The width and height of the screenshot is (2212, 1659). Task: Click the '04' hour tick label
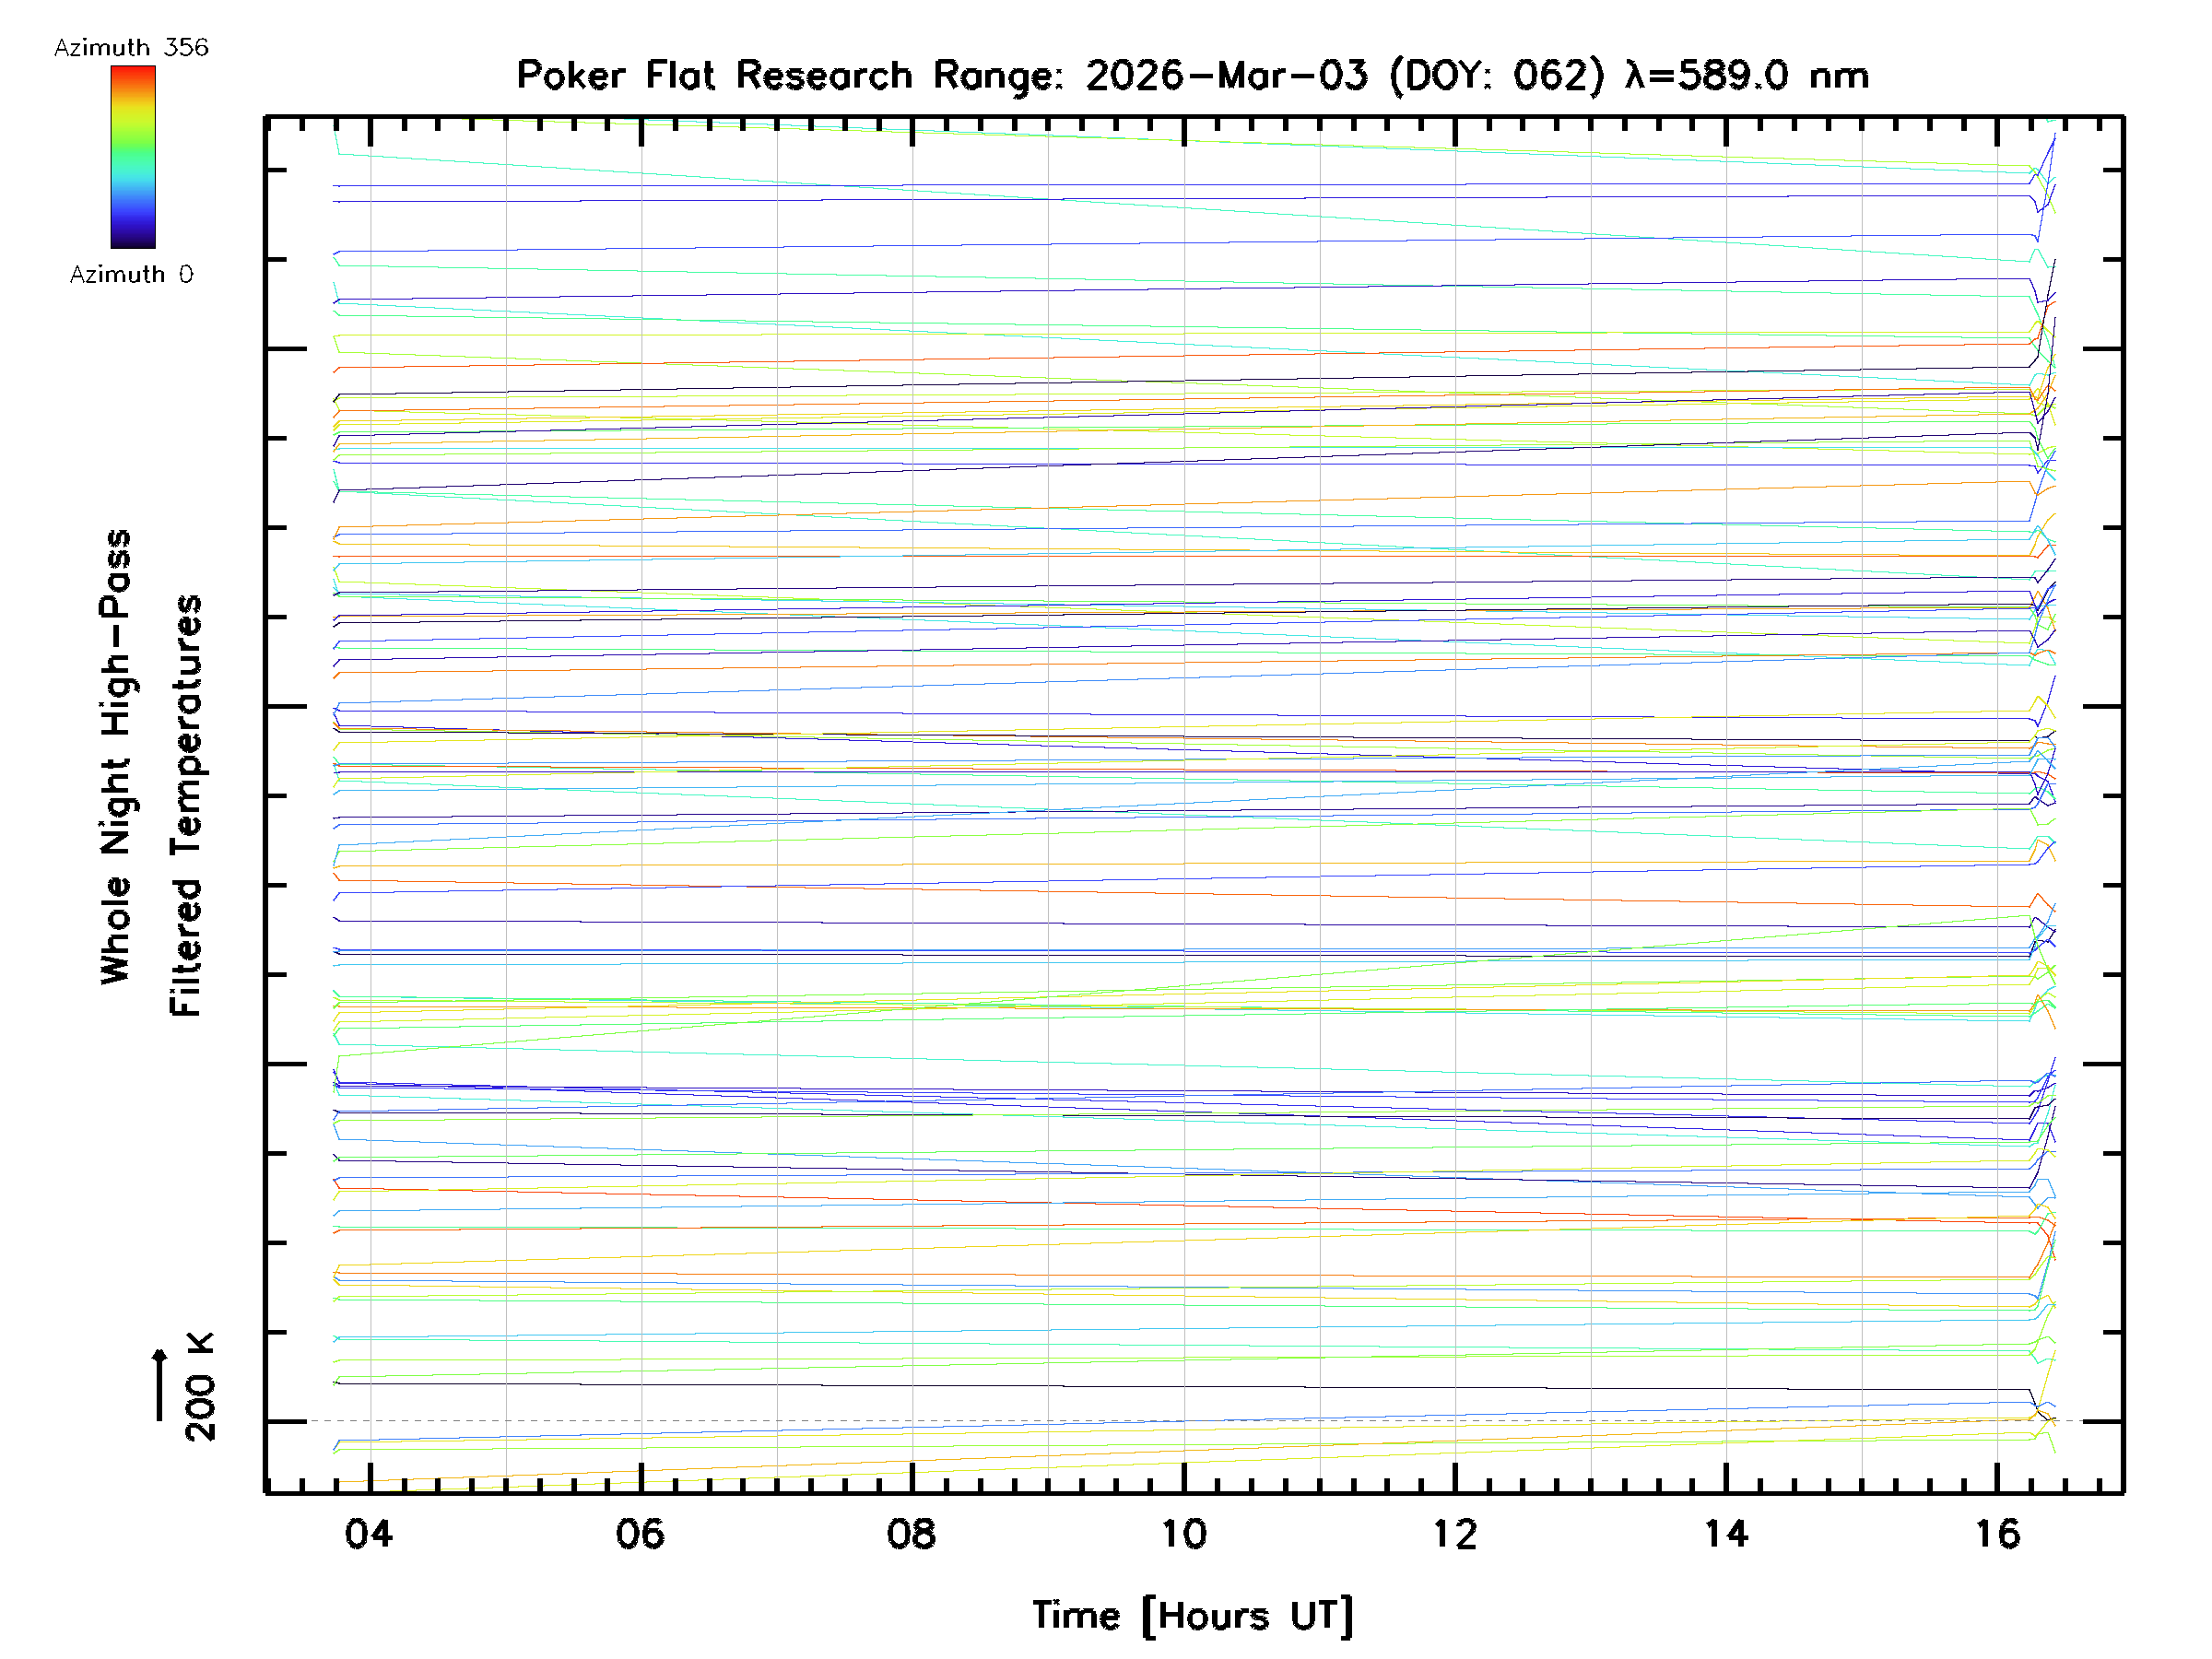tap(369, 1535)
